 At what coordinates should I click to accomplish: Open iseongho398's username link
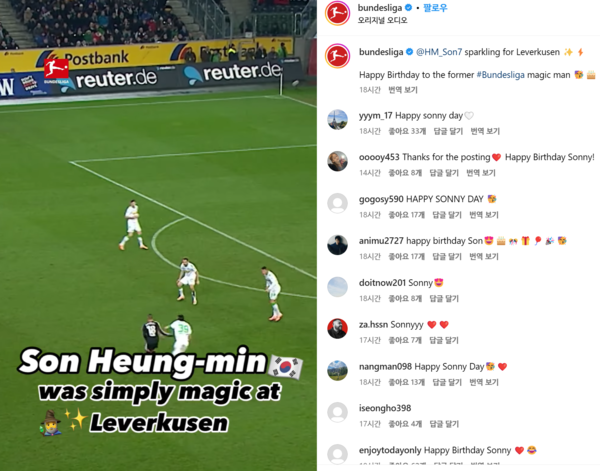click(x=385, y=408)
